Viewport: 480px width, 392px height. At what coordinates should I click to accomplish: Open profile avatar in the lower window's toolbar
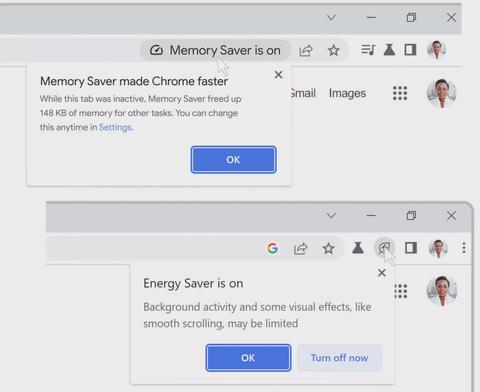[x=438, y=248]
